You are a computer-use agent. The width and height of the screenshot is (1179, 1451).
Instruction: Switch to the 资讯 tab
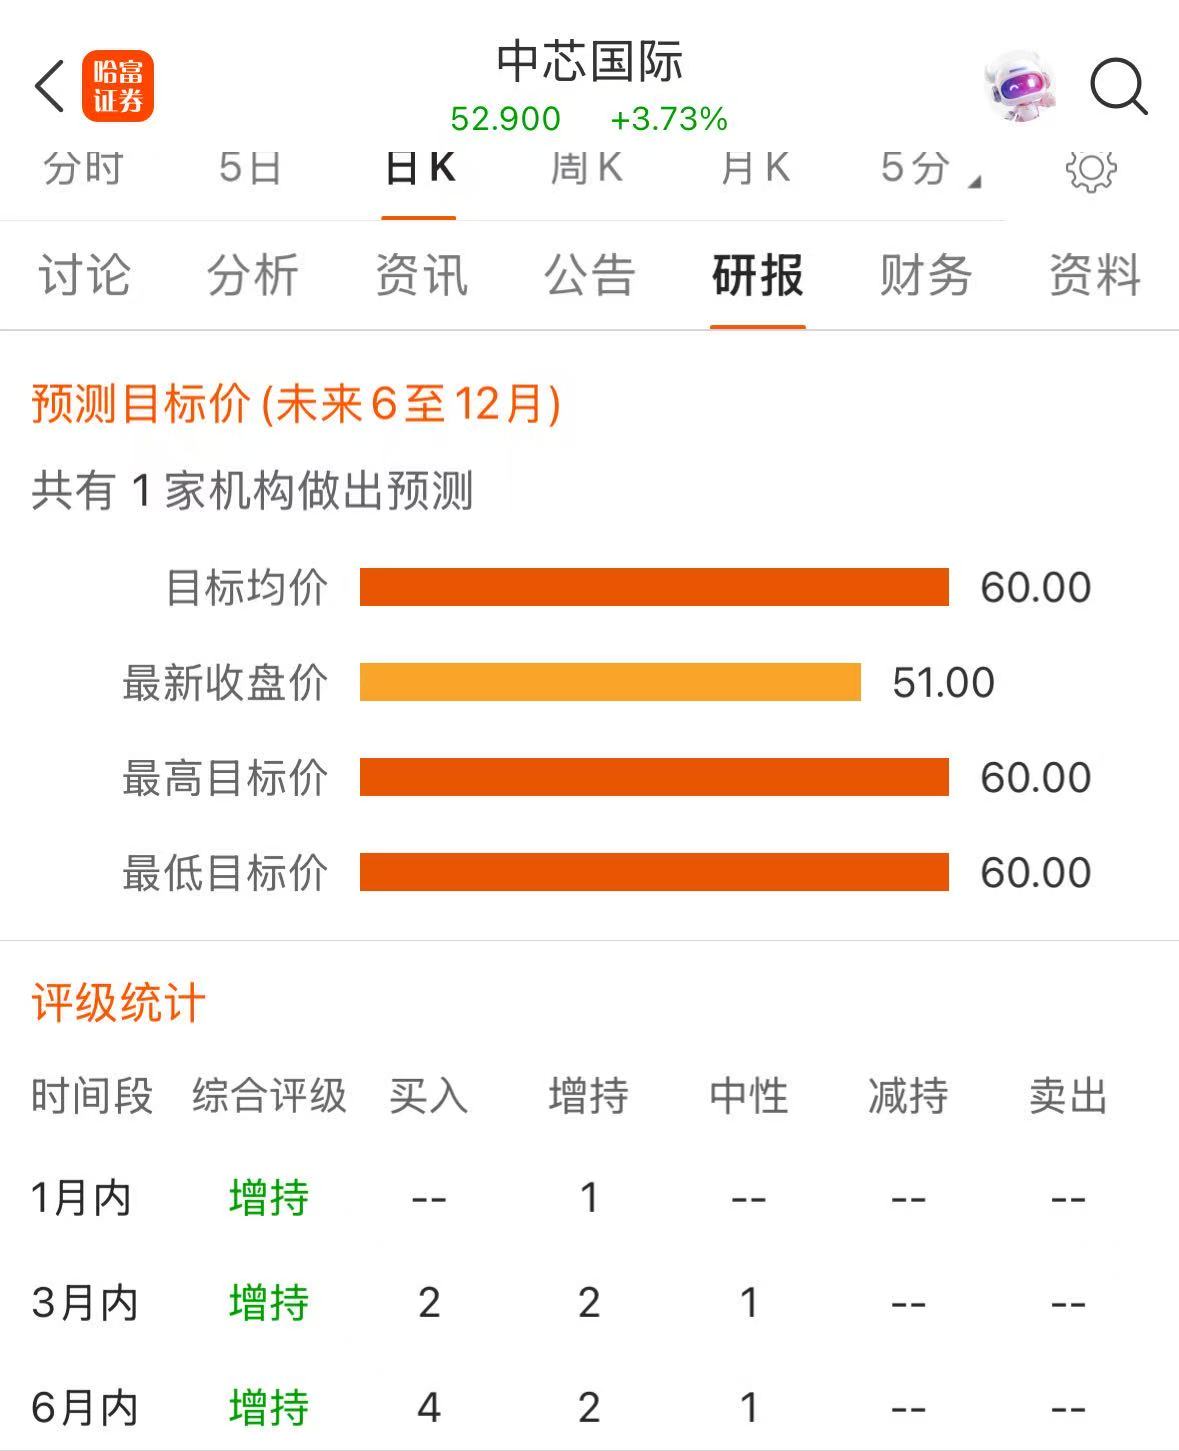point(421,275)
